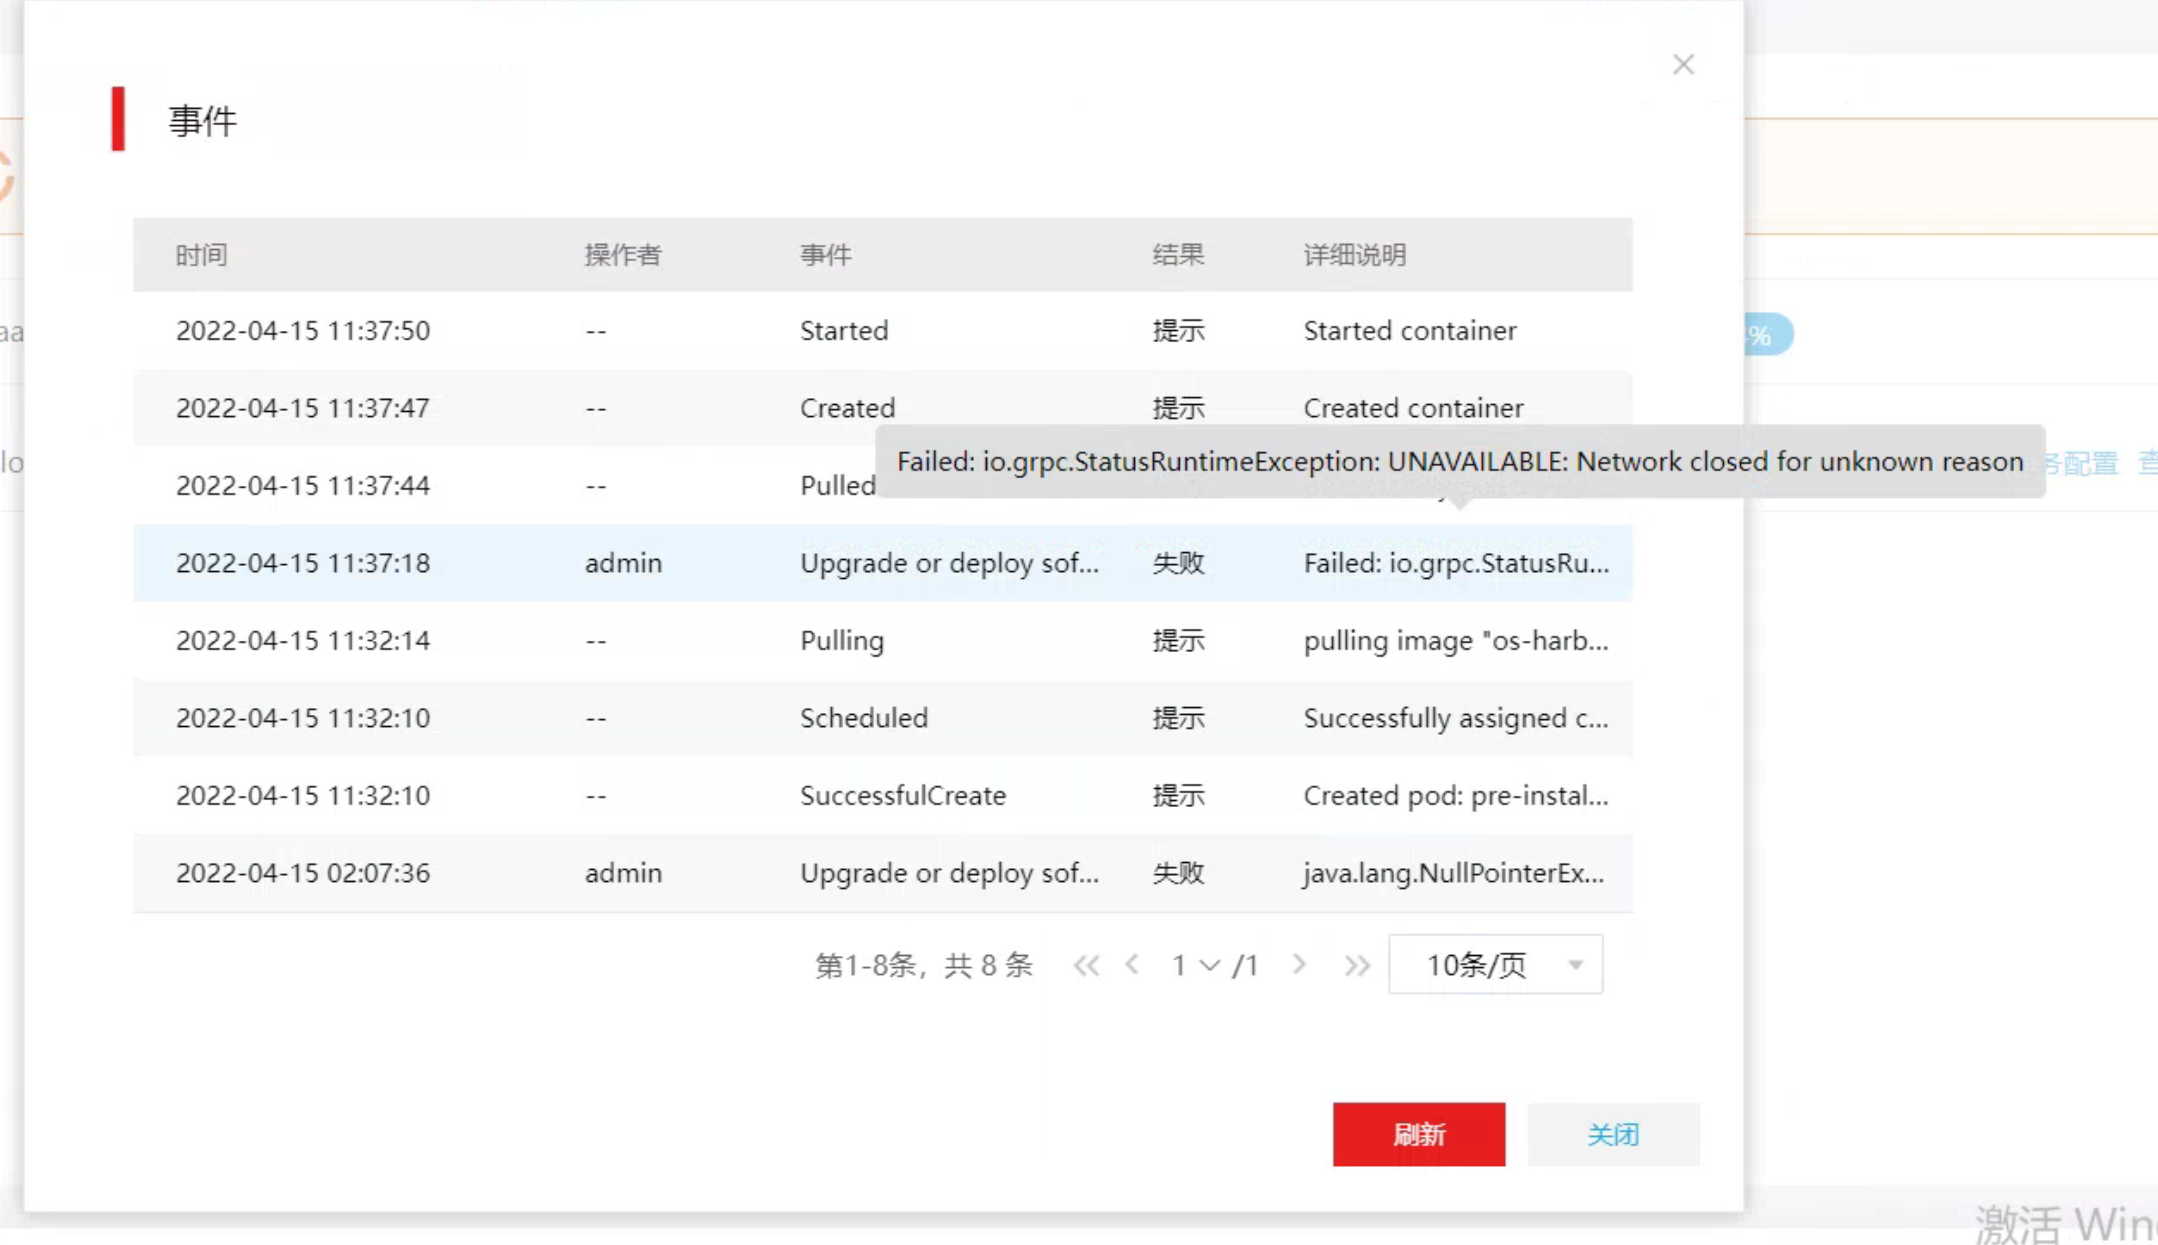Click the pulling image detail cell
The height and width of the screenshot is (1245, 2158).
pos(1456,641)
